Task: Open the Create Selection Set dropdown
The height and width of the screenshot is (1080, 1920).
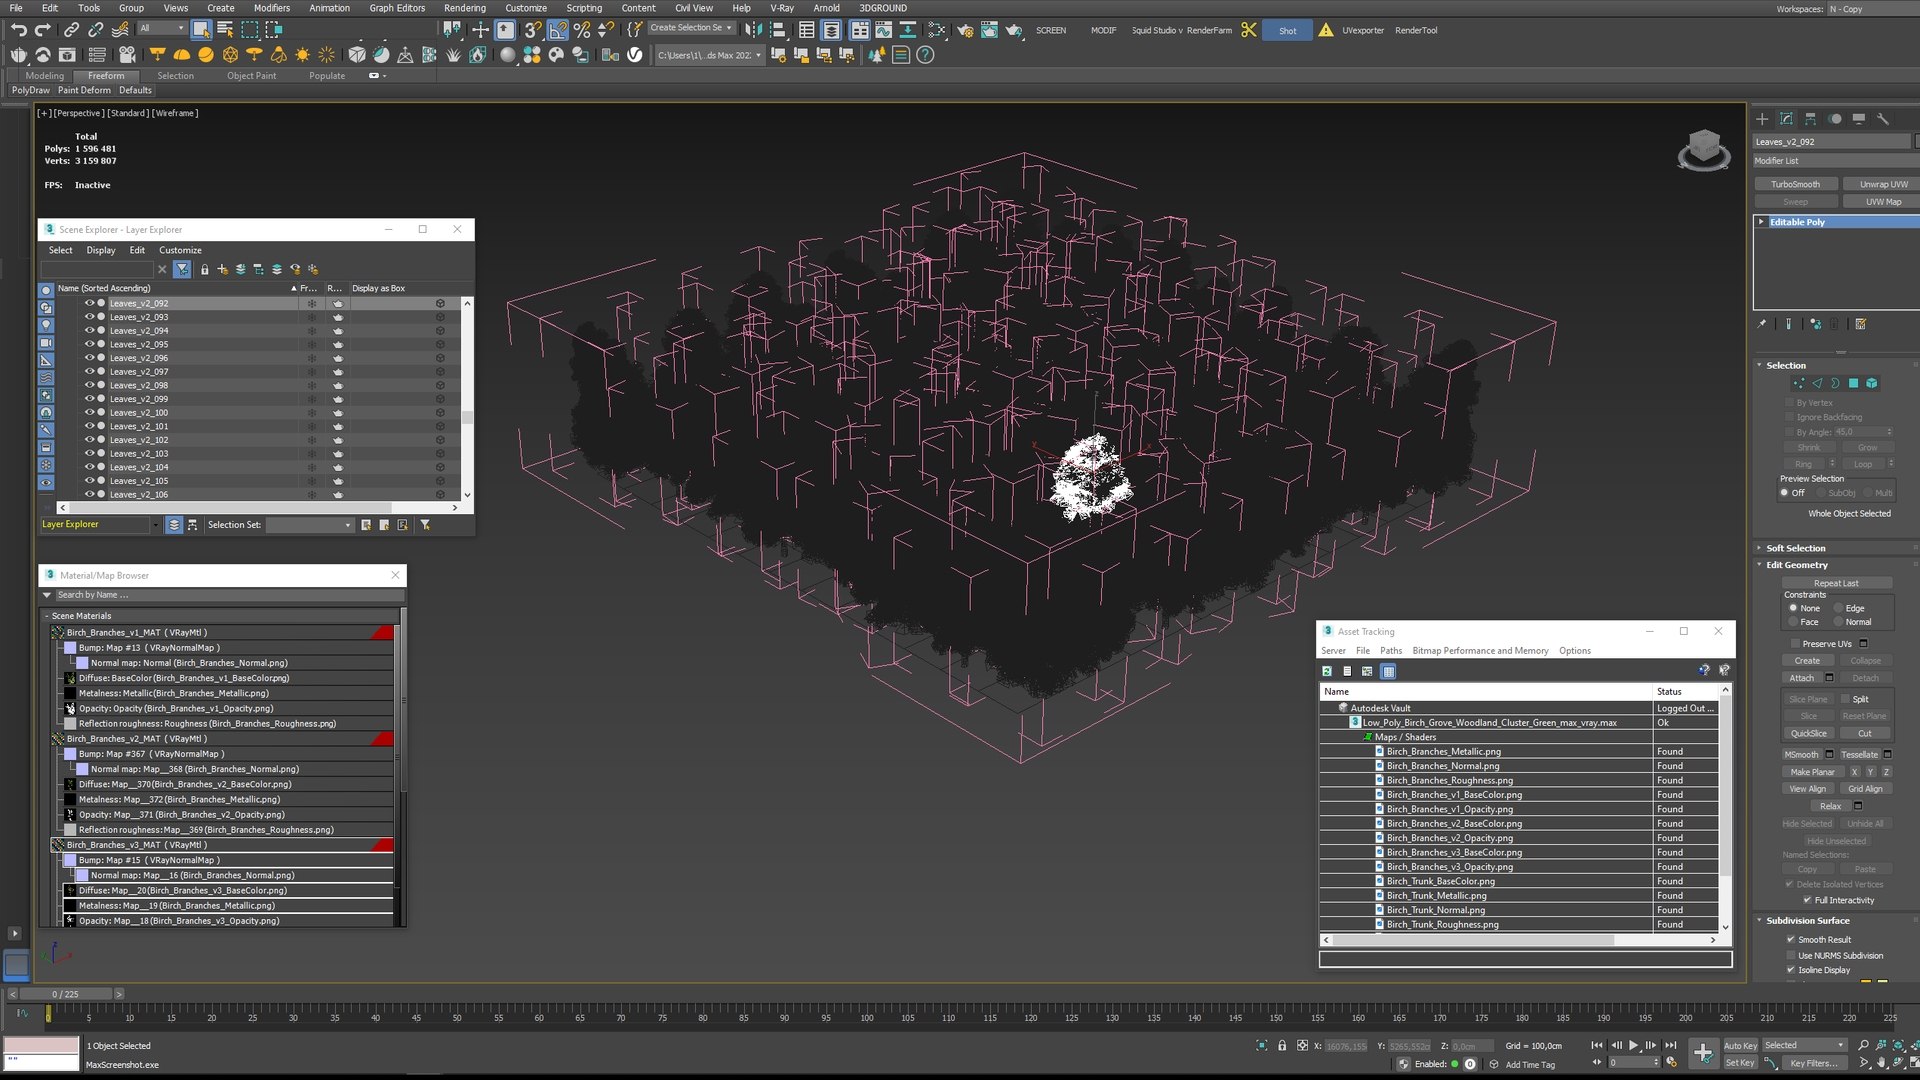Action: (691, 28)
